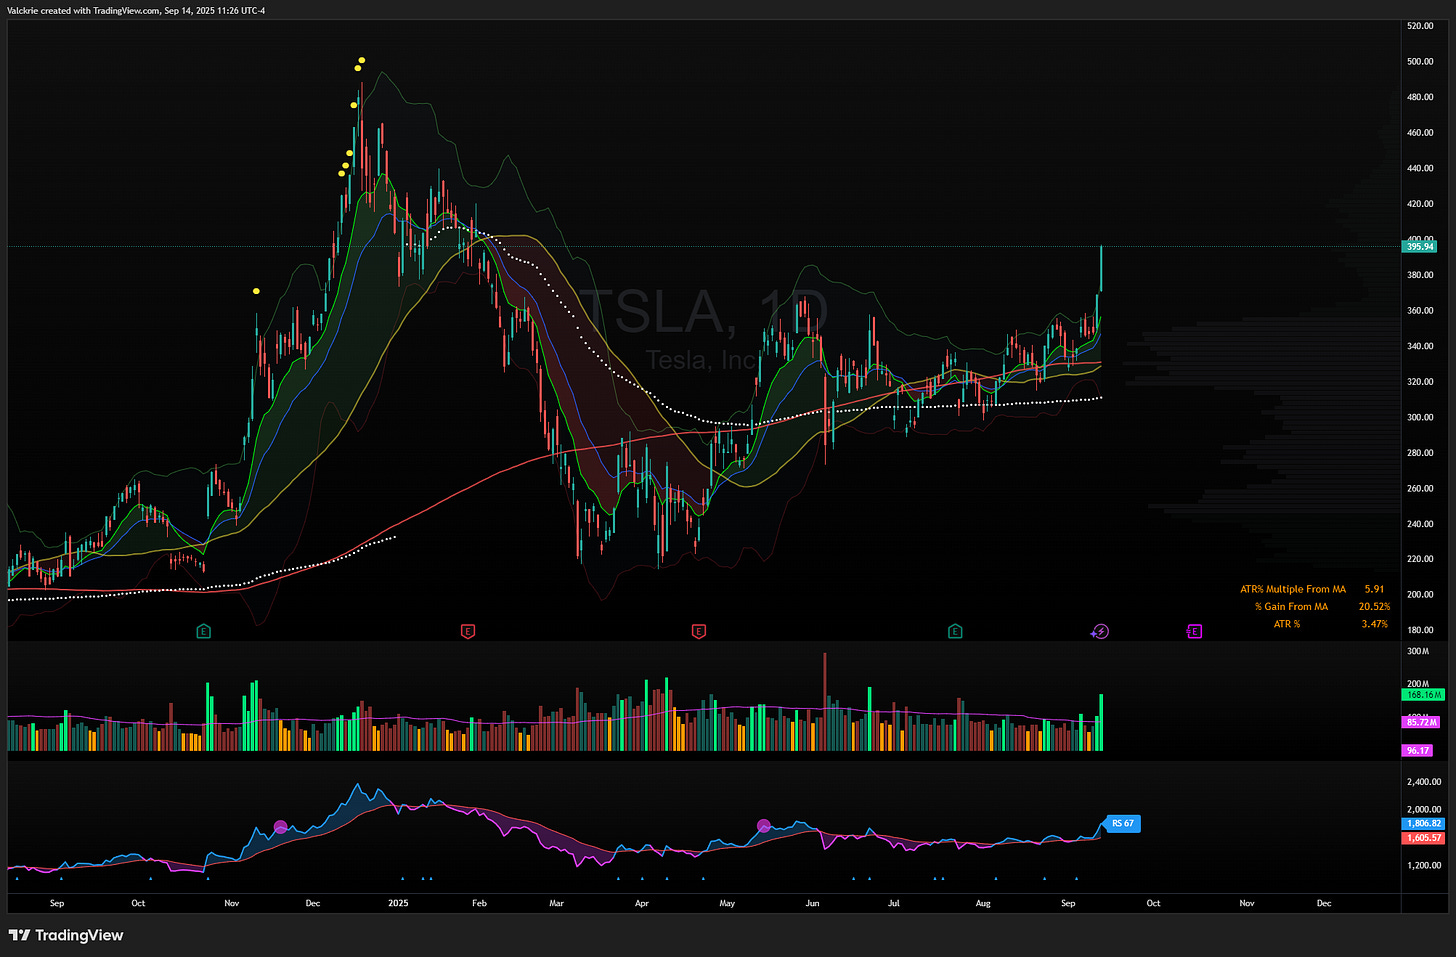Click the 1,200.00 RS axis label
The image size is (1456, 957).
coord(1424,865)
